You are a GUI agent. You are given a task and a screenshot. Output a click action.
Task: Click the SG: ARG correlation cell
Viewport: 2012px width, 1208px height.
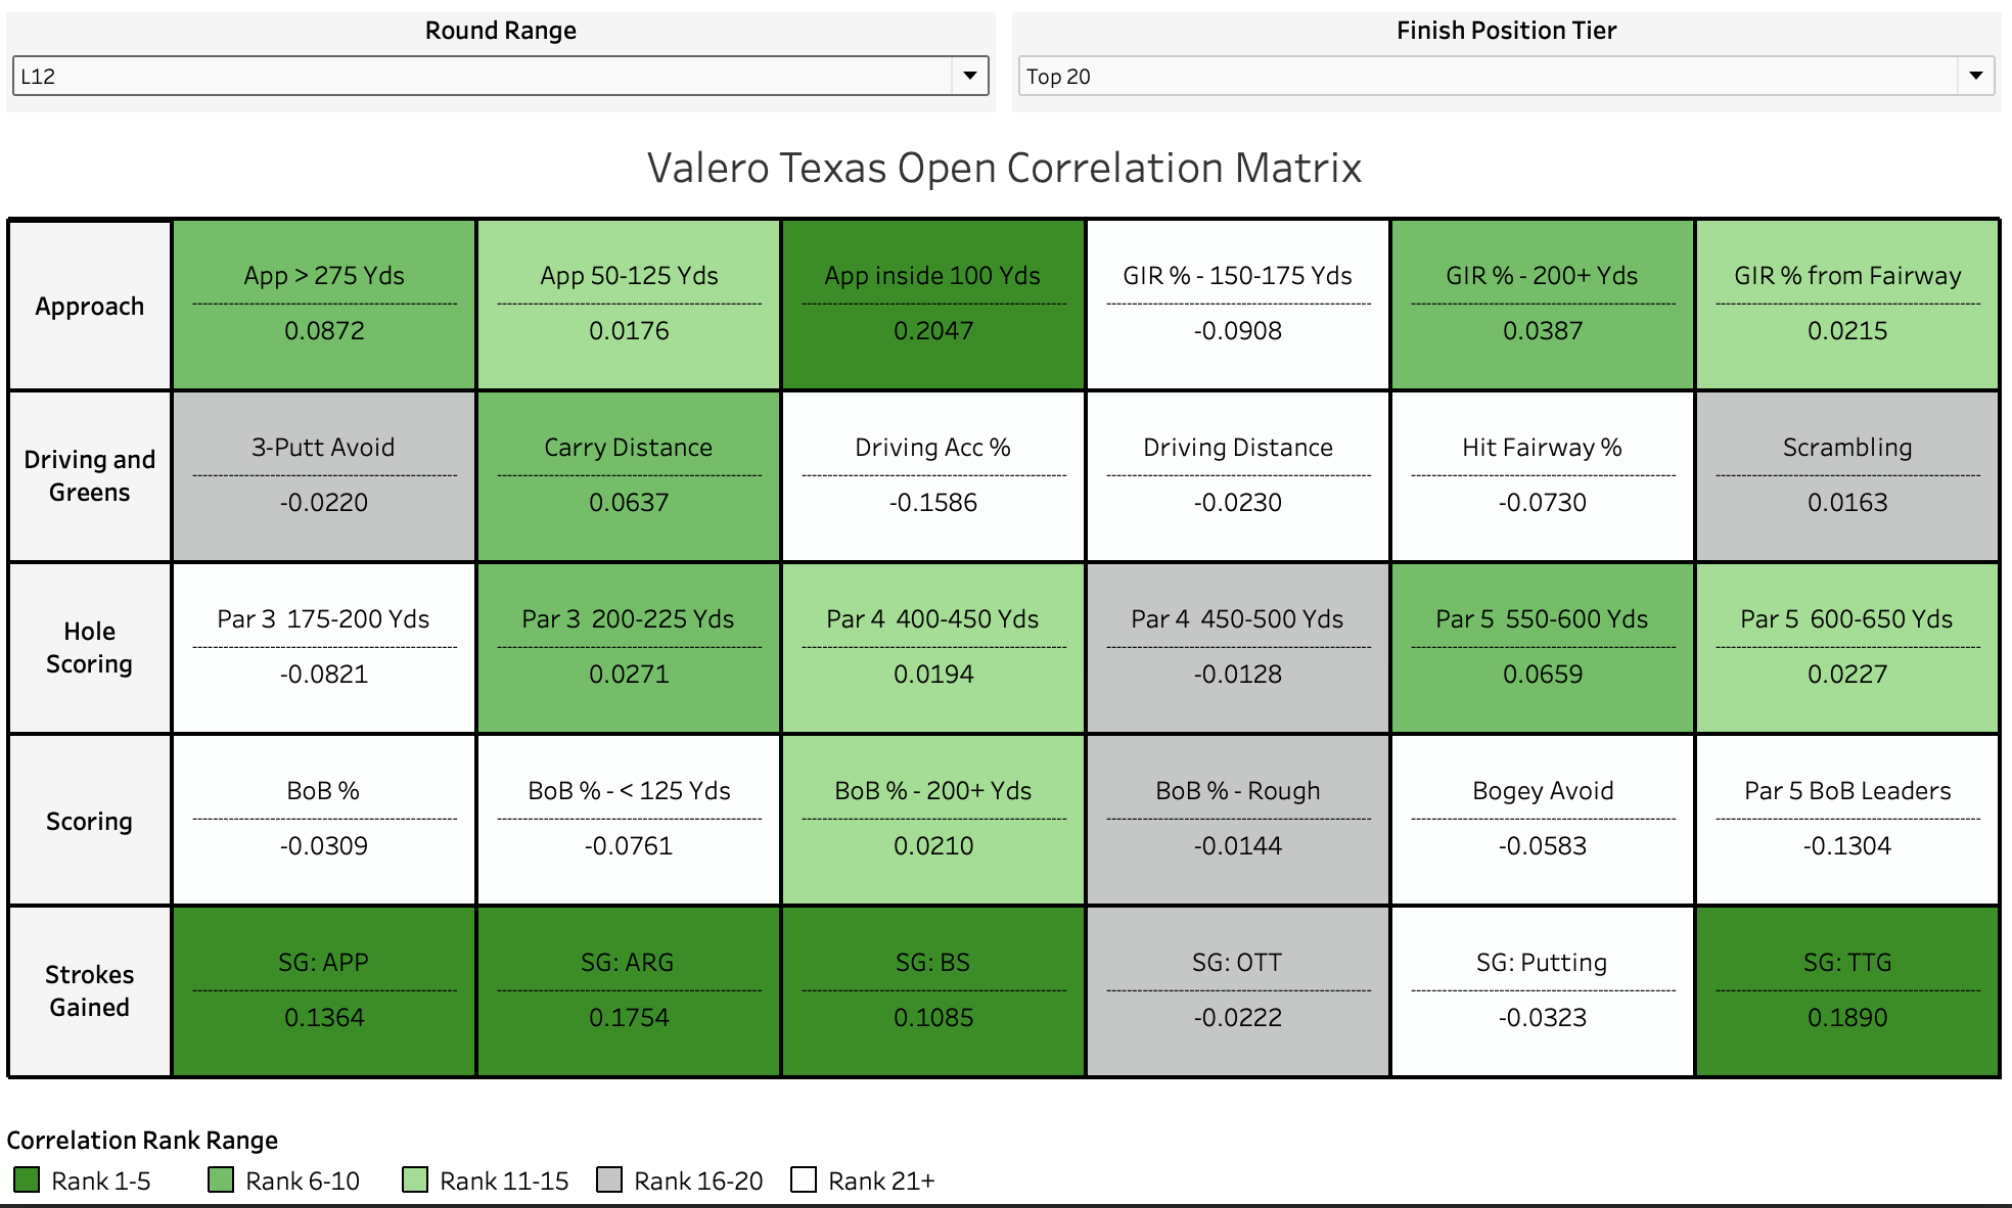(x=628, y=991)
